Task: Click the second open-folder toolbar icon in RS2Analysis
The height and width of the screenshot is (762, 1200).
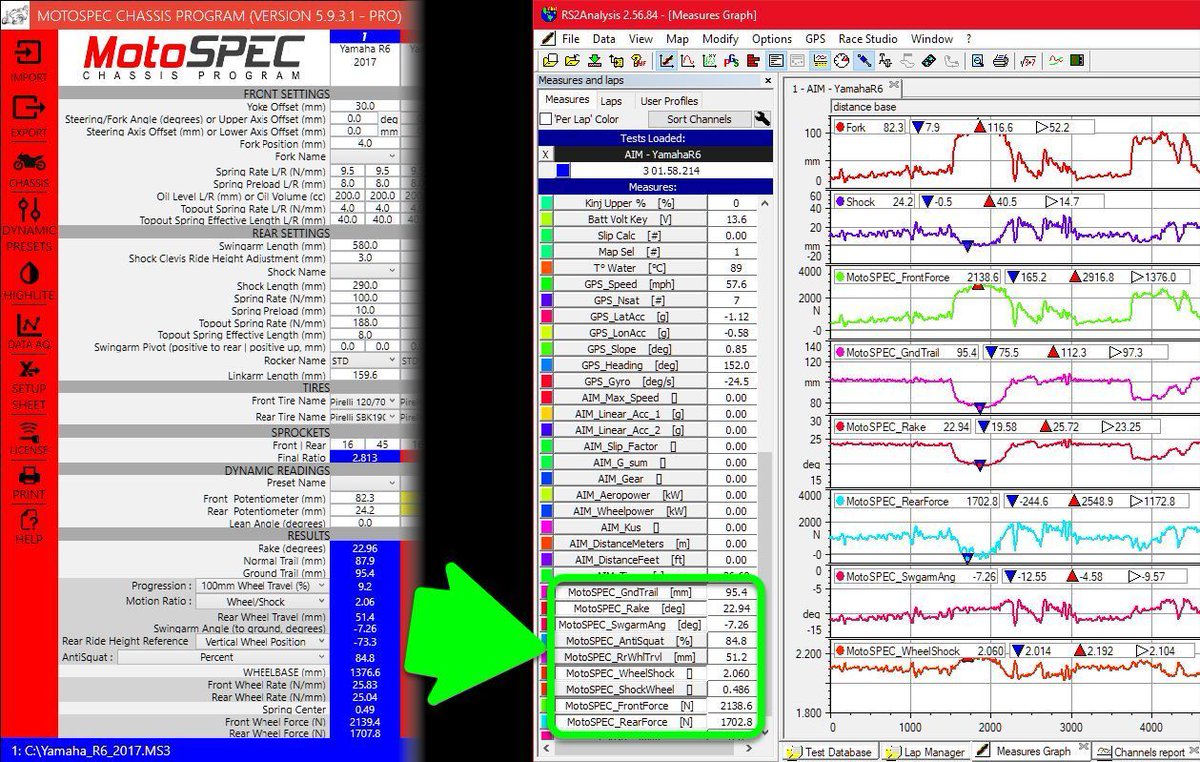Action: click(x=571, y=60)
